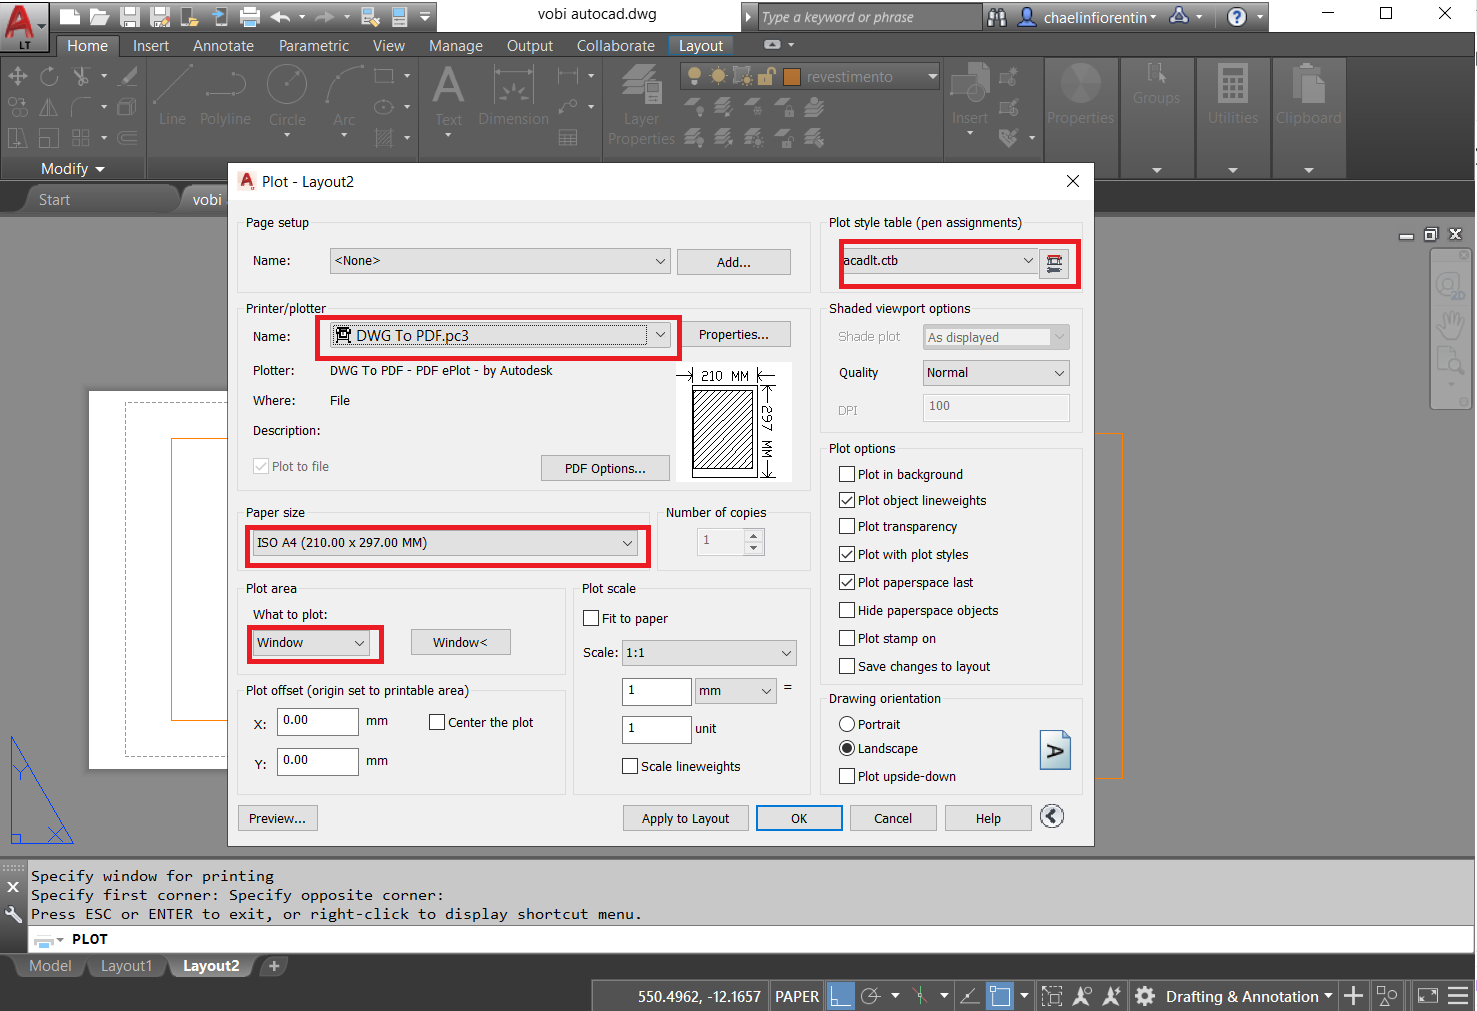The image size is (1477, 1011).
Task: Open the plot style table editor icon
Action: [1054, 263]
